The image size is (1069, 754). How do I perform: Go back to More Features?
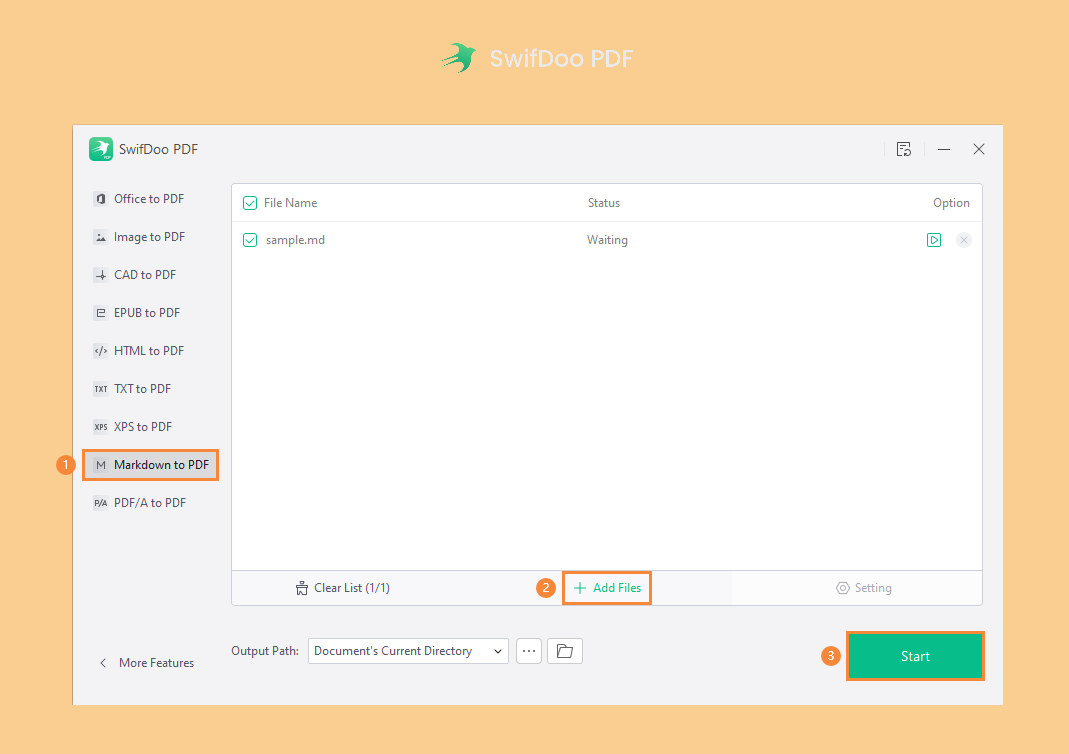(x=147, y=663)
